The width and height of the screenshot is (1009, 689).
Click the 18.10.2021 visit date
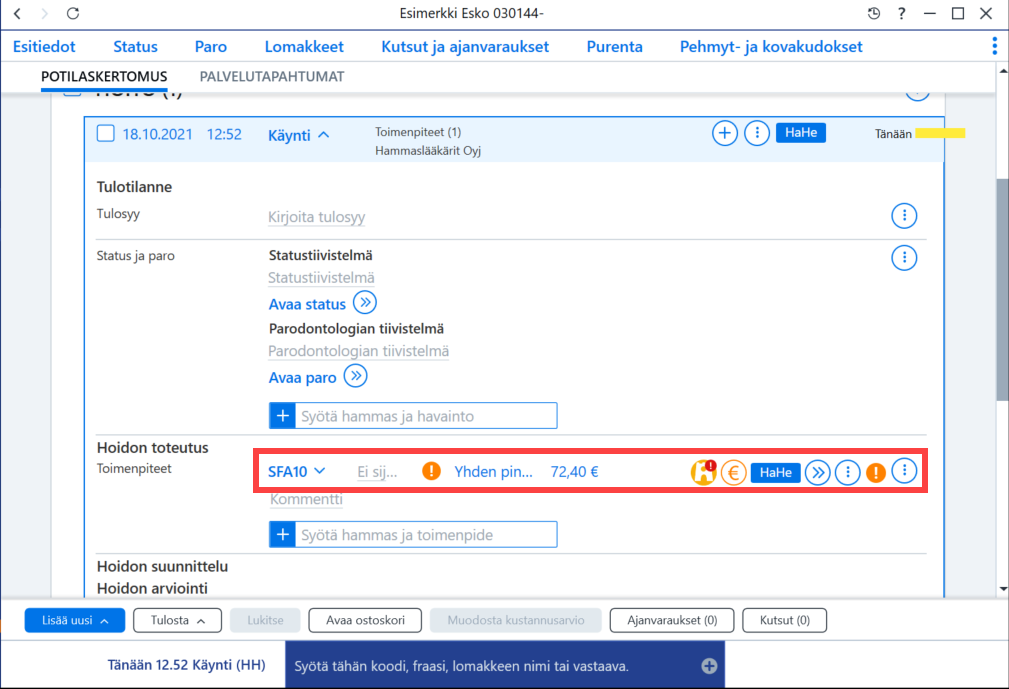tap(157, 134)
